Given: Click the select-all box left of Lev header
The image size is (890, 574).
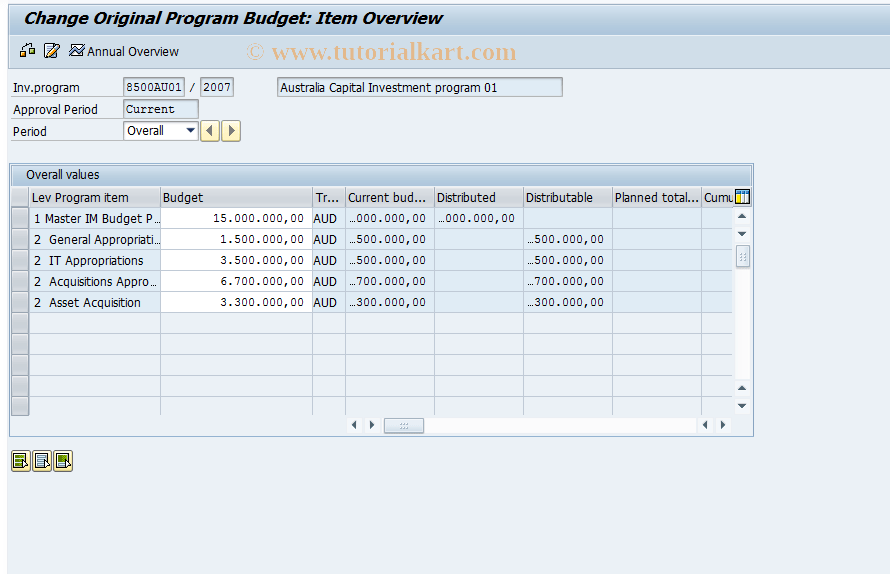Looking at the screenshot, I should coord(20,198).
